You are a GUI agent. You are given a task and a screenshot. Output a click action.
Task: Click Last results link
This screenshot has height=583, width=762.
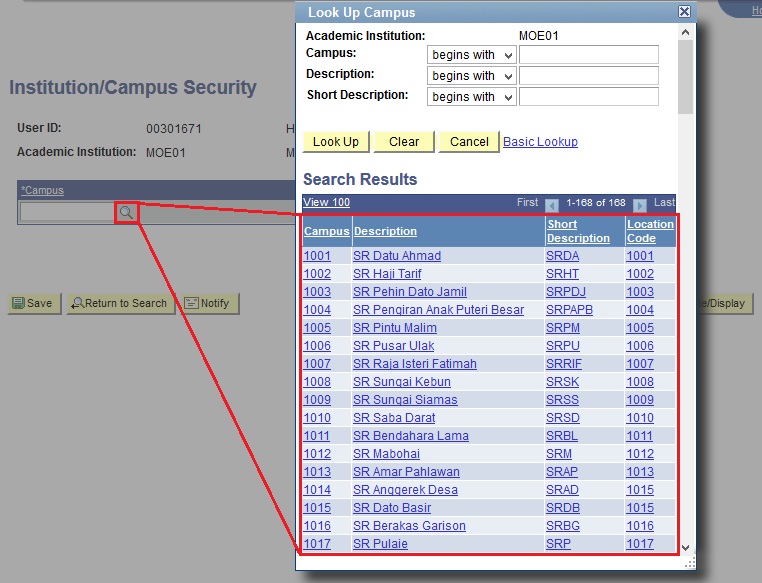tap(664, 202)
